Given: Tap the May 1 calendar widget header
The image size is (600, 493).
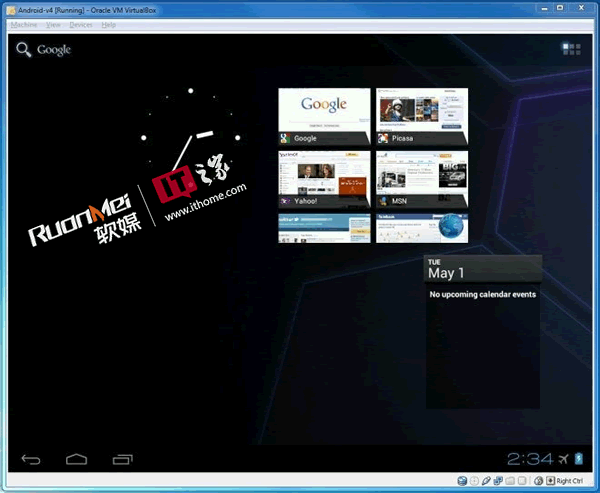Looking at the screenshot, I should [483, 270].
